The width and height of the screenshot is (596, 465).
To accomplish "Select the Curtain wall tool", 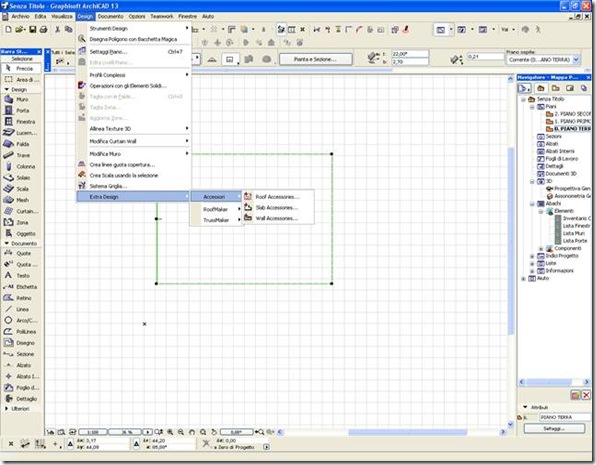I will 21,211.
